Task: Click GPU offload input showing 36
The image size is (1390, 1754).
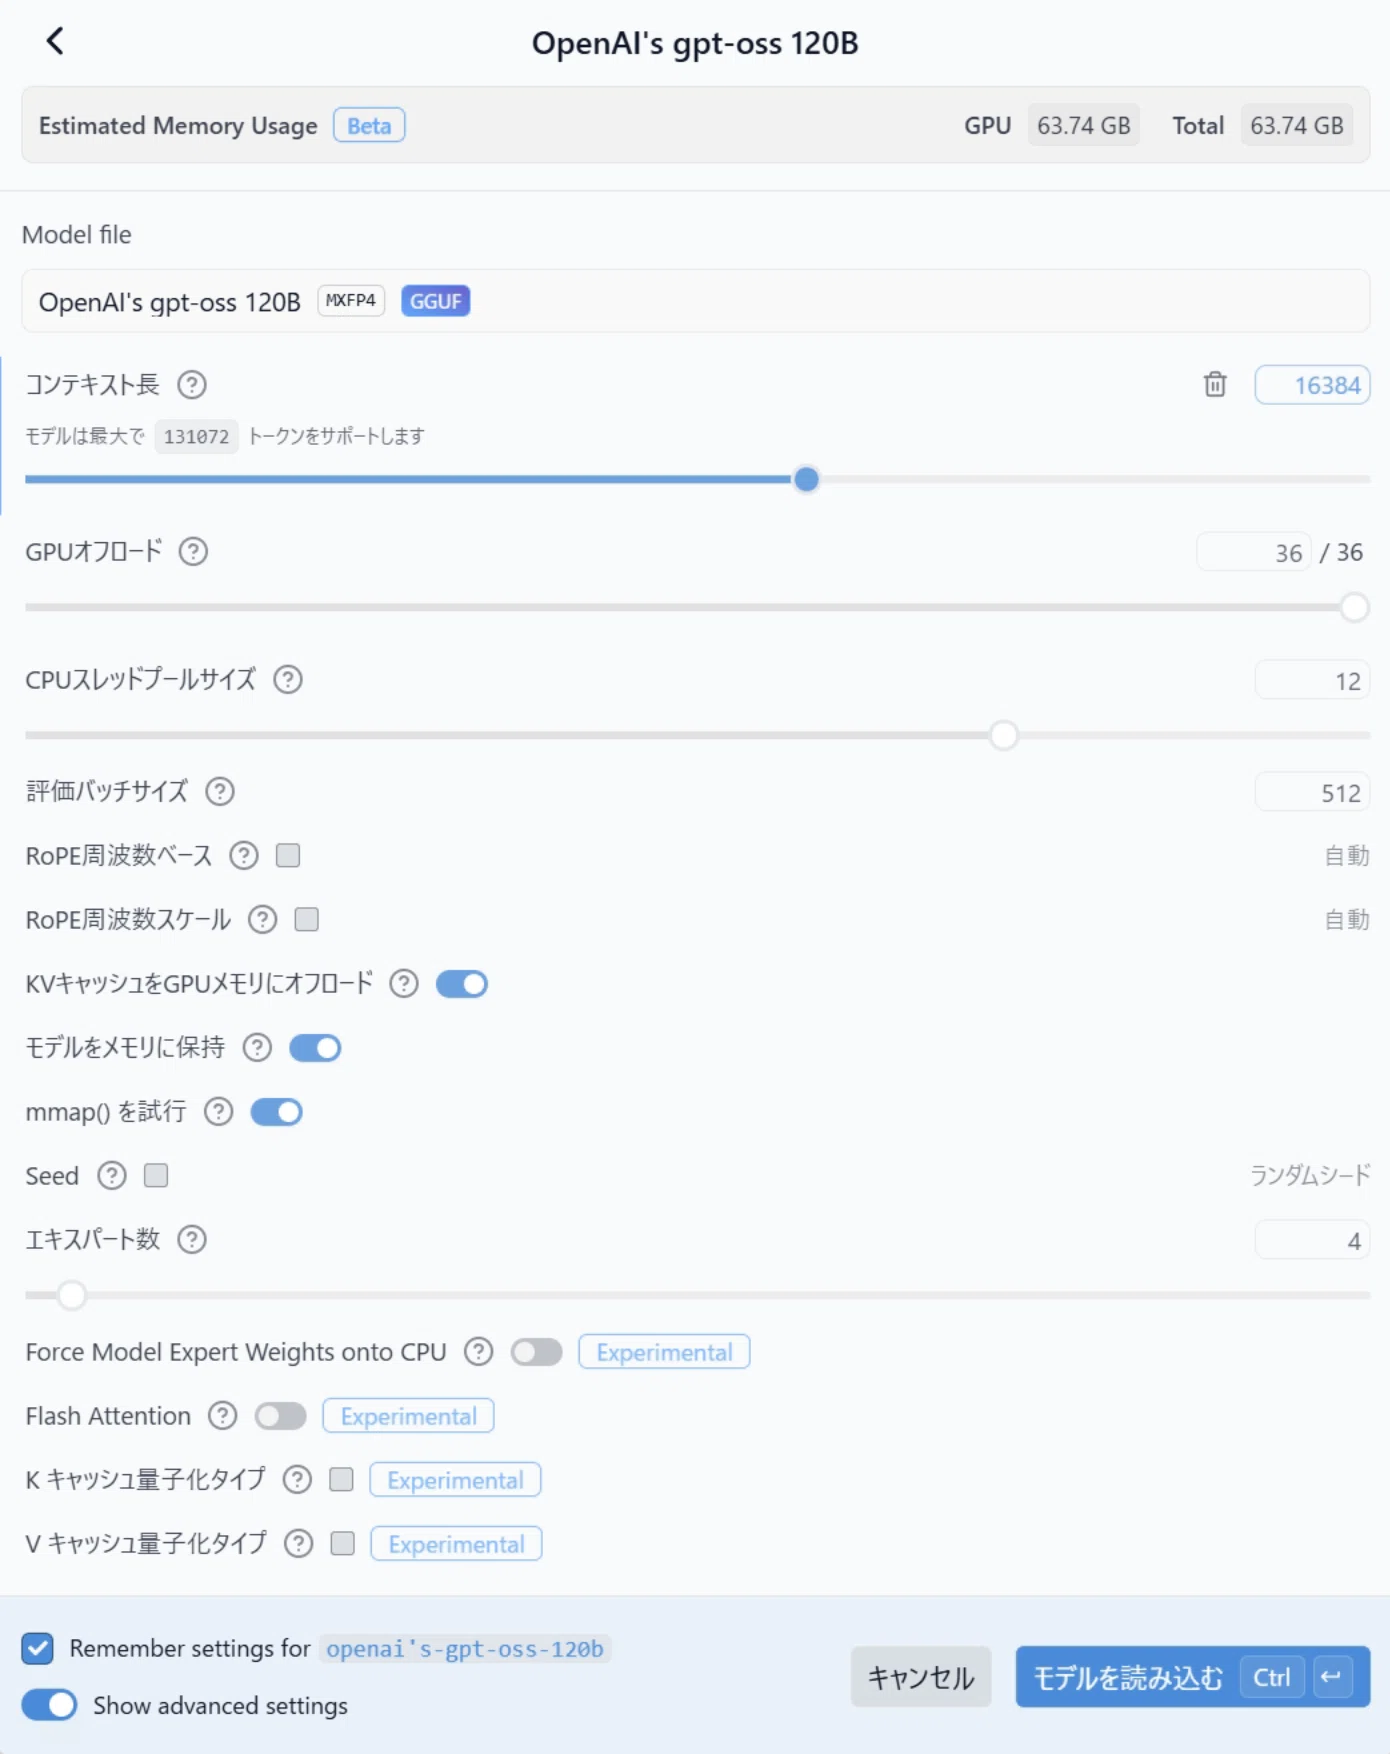Action: pyautogui.click(x=1254, y=552)
